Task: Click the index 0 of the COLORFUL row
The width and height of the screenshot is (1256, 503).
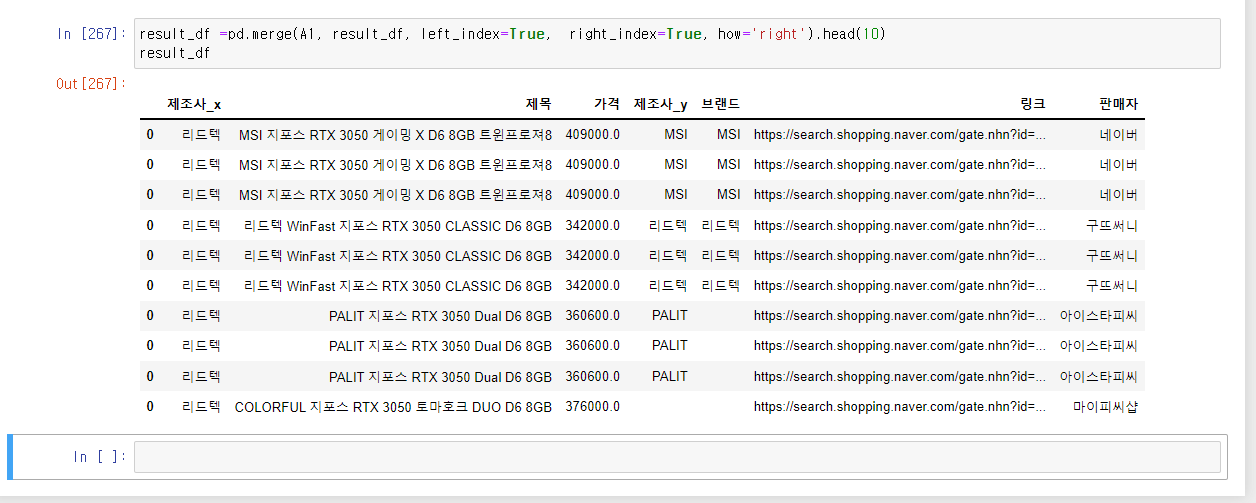Action: [150, 407]
